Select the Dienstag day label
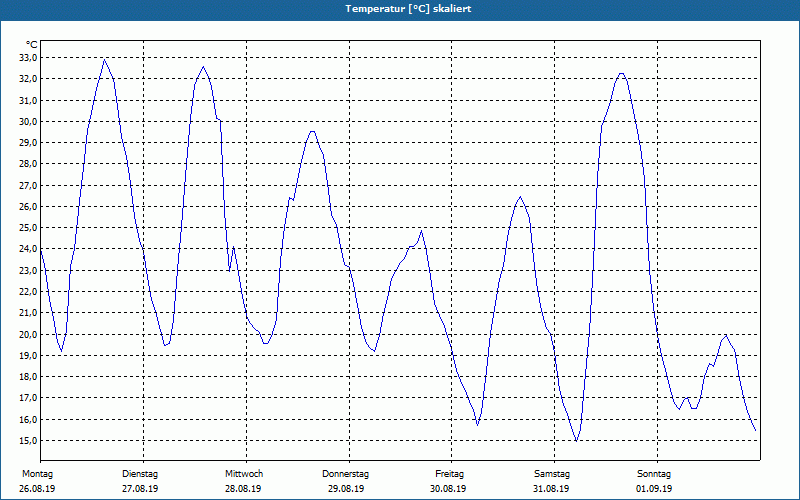 pos(140,474)
